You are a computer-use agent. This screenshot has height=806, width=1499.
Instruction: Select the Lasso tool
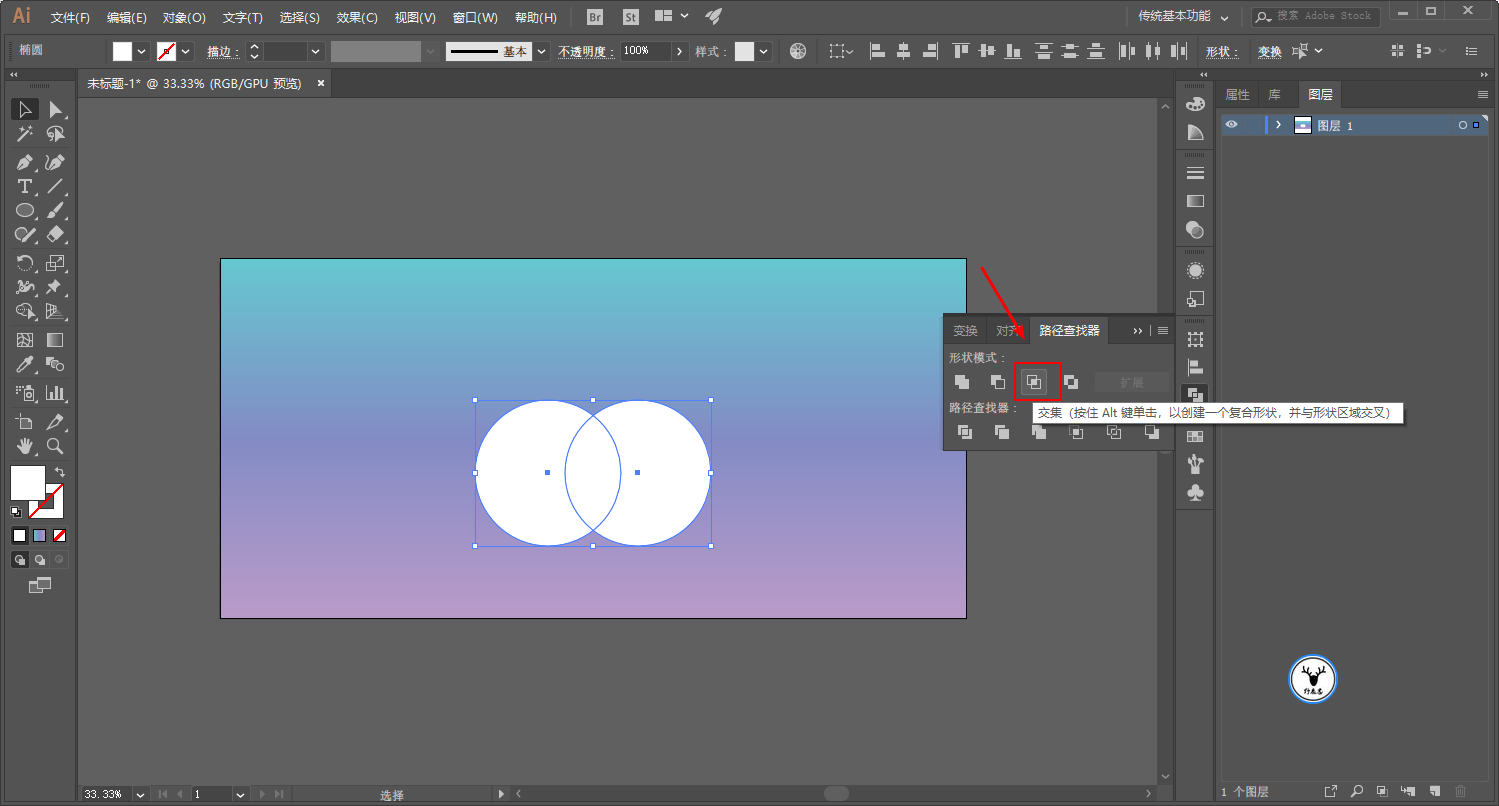point(56,134)
